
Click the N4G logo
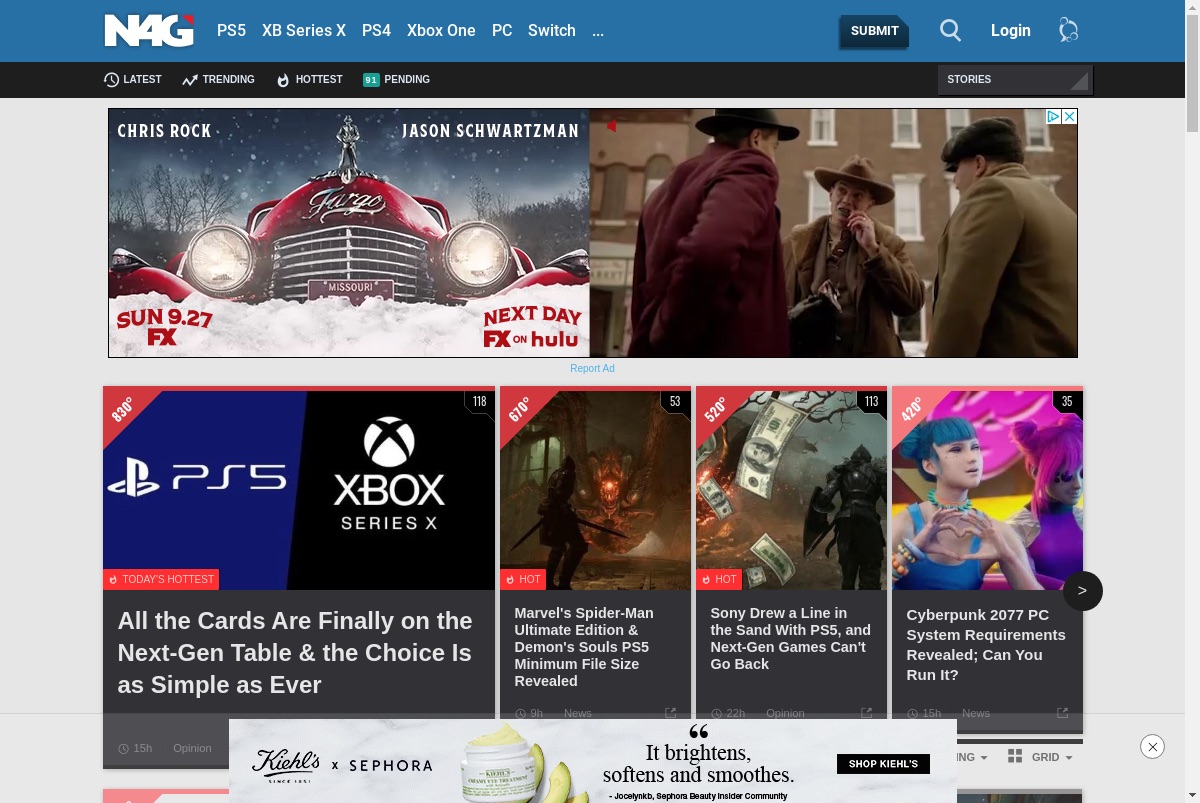click(149, 30)
